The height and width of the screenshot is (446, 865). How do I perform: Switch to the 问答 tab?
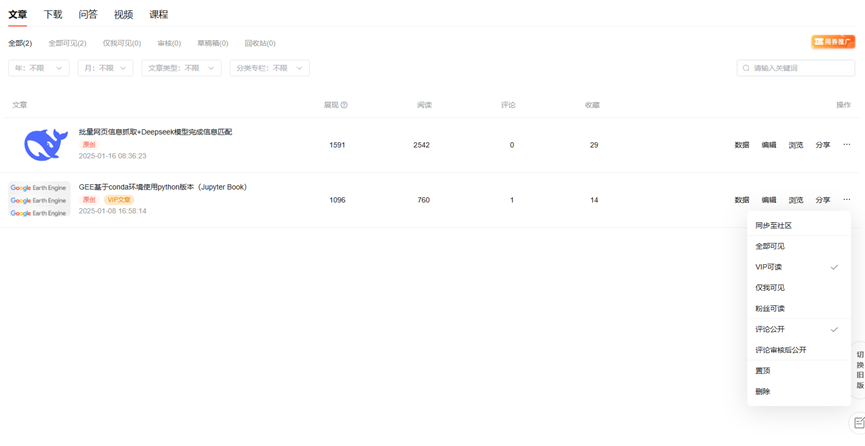[x=88, y=14]
